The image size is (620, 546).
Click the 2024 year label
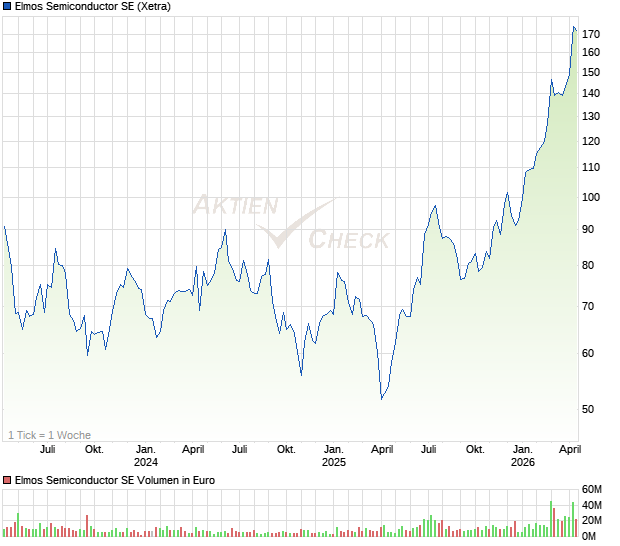[x=146, y=462]
